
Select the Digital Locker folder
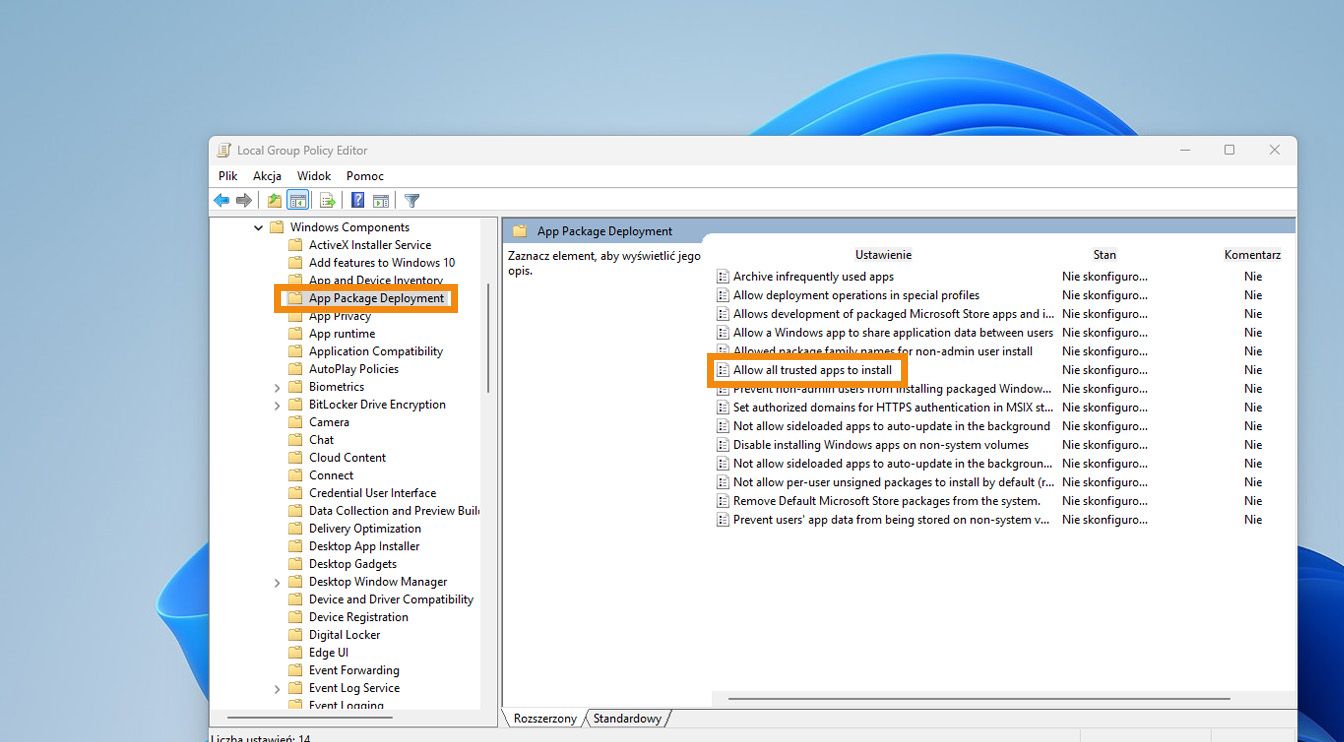point(345,635)
